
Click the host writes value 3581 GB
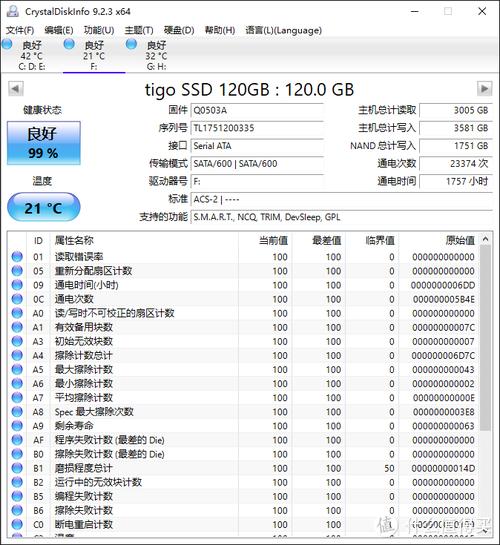(456, 128)
